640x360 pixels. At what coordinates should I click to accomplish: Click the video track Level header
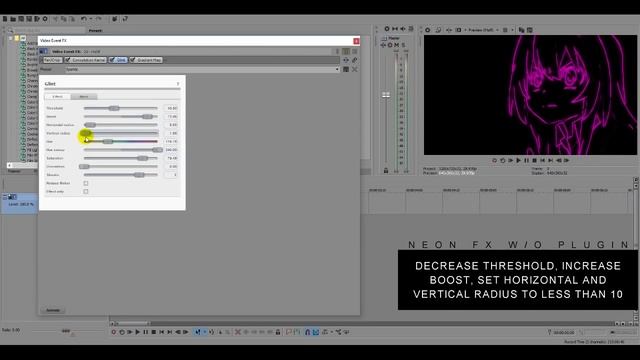[20, 204]
